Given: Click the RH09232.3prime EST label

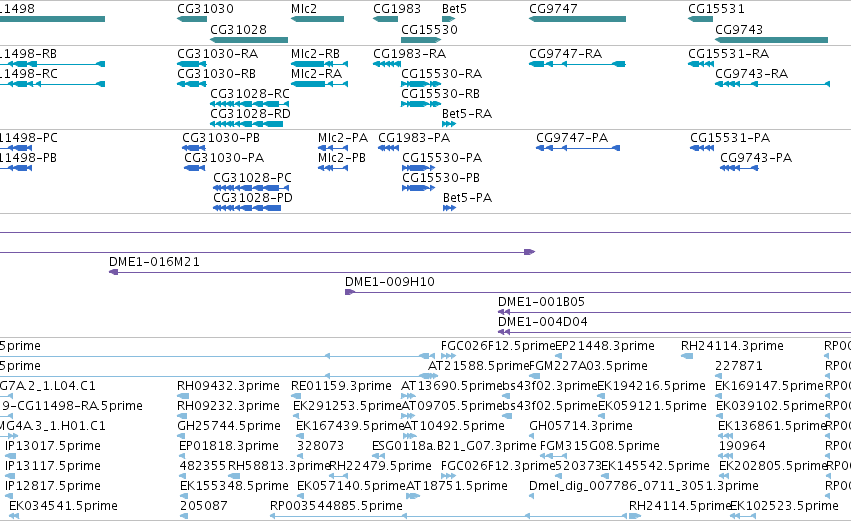Looking at the screenshot, I should pyautogui.click(x=228, y=406).
